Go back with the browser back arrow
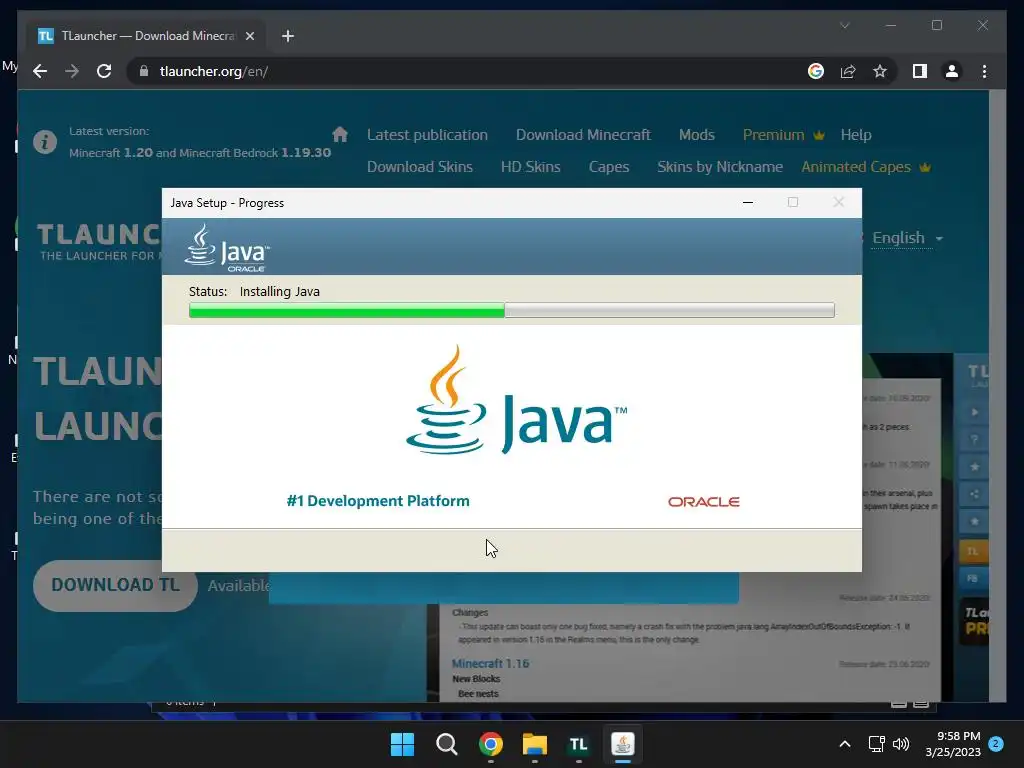 pos(40,71)
